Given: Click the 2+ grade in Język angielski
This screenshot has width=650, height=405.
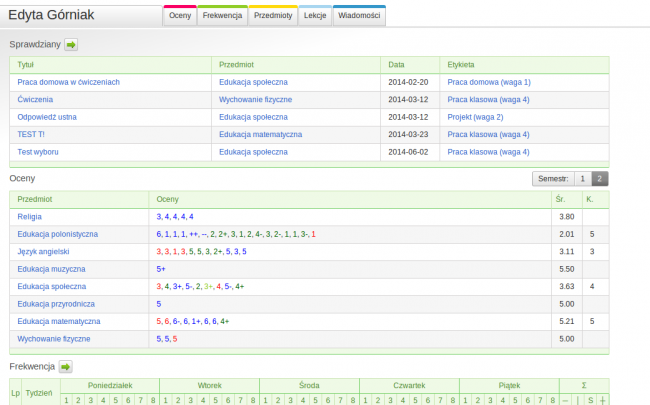Looking at the screenshot, I should click(218, 251).
